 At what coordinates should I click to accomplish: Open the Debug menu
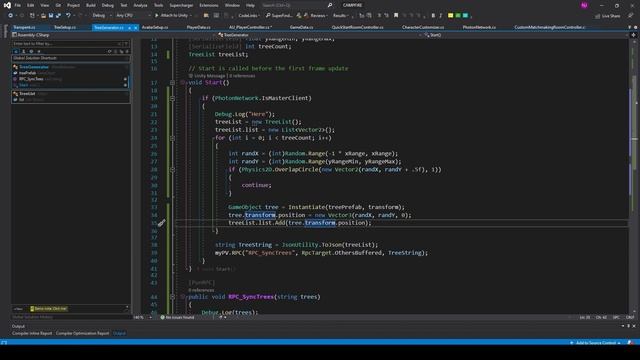point(108,5)
